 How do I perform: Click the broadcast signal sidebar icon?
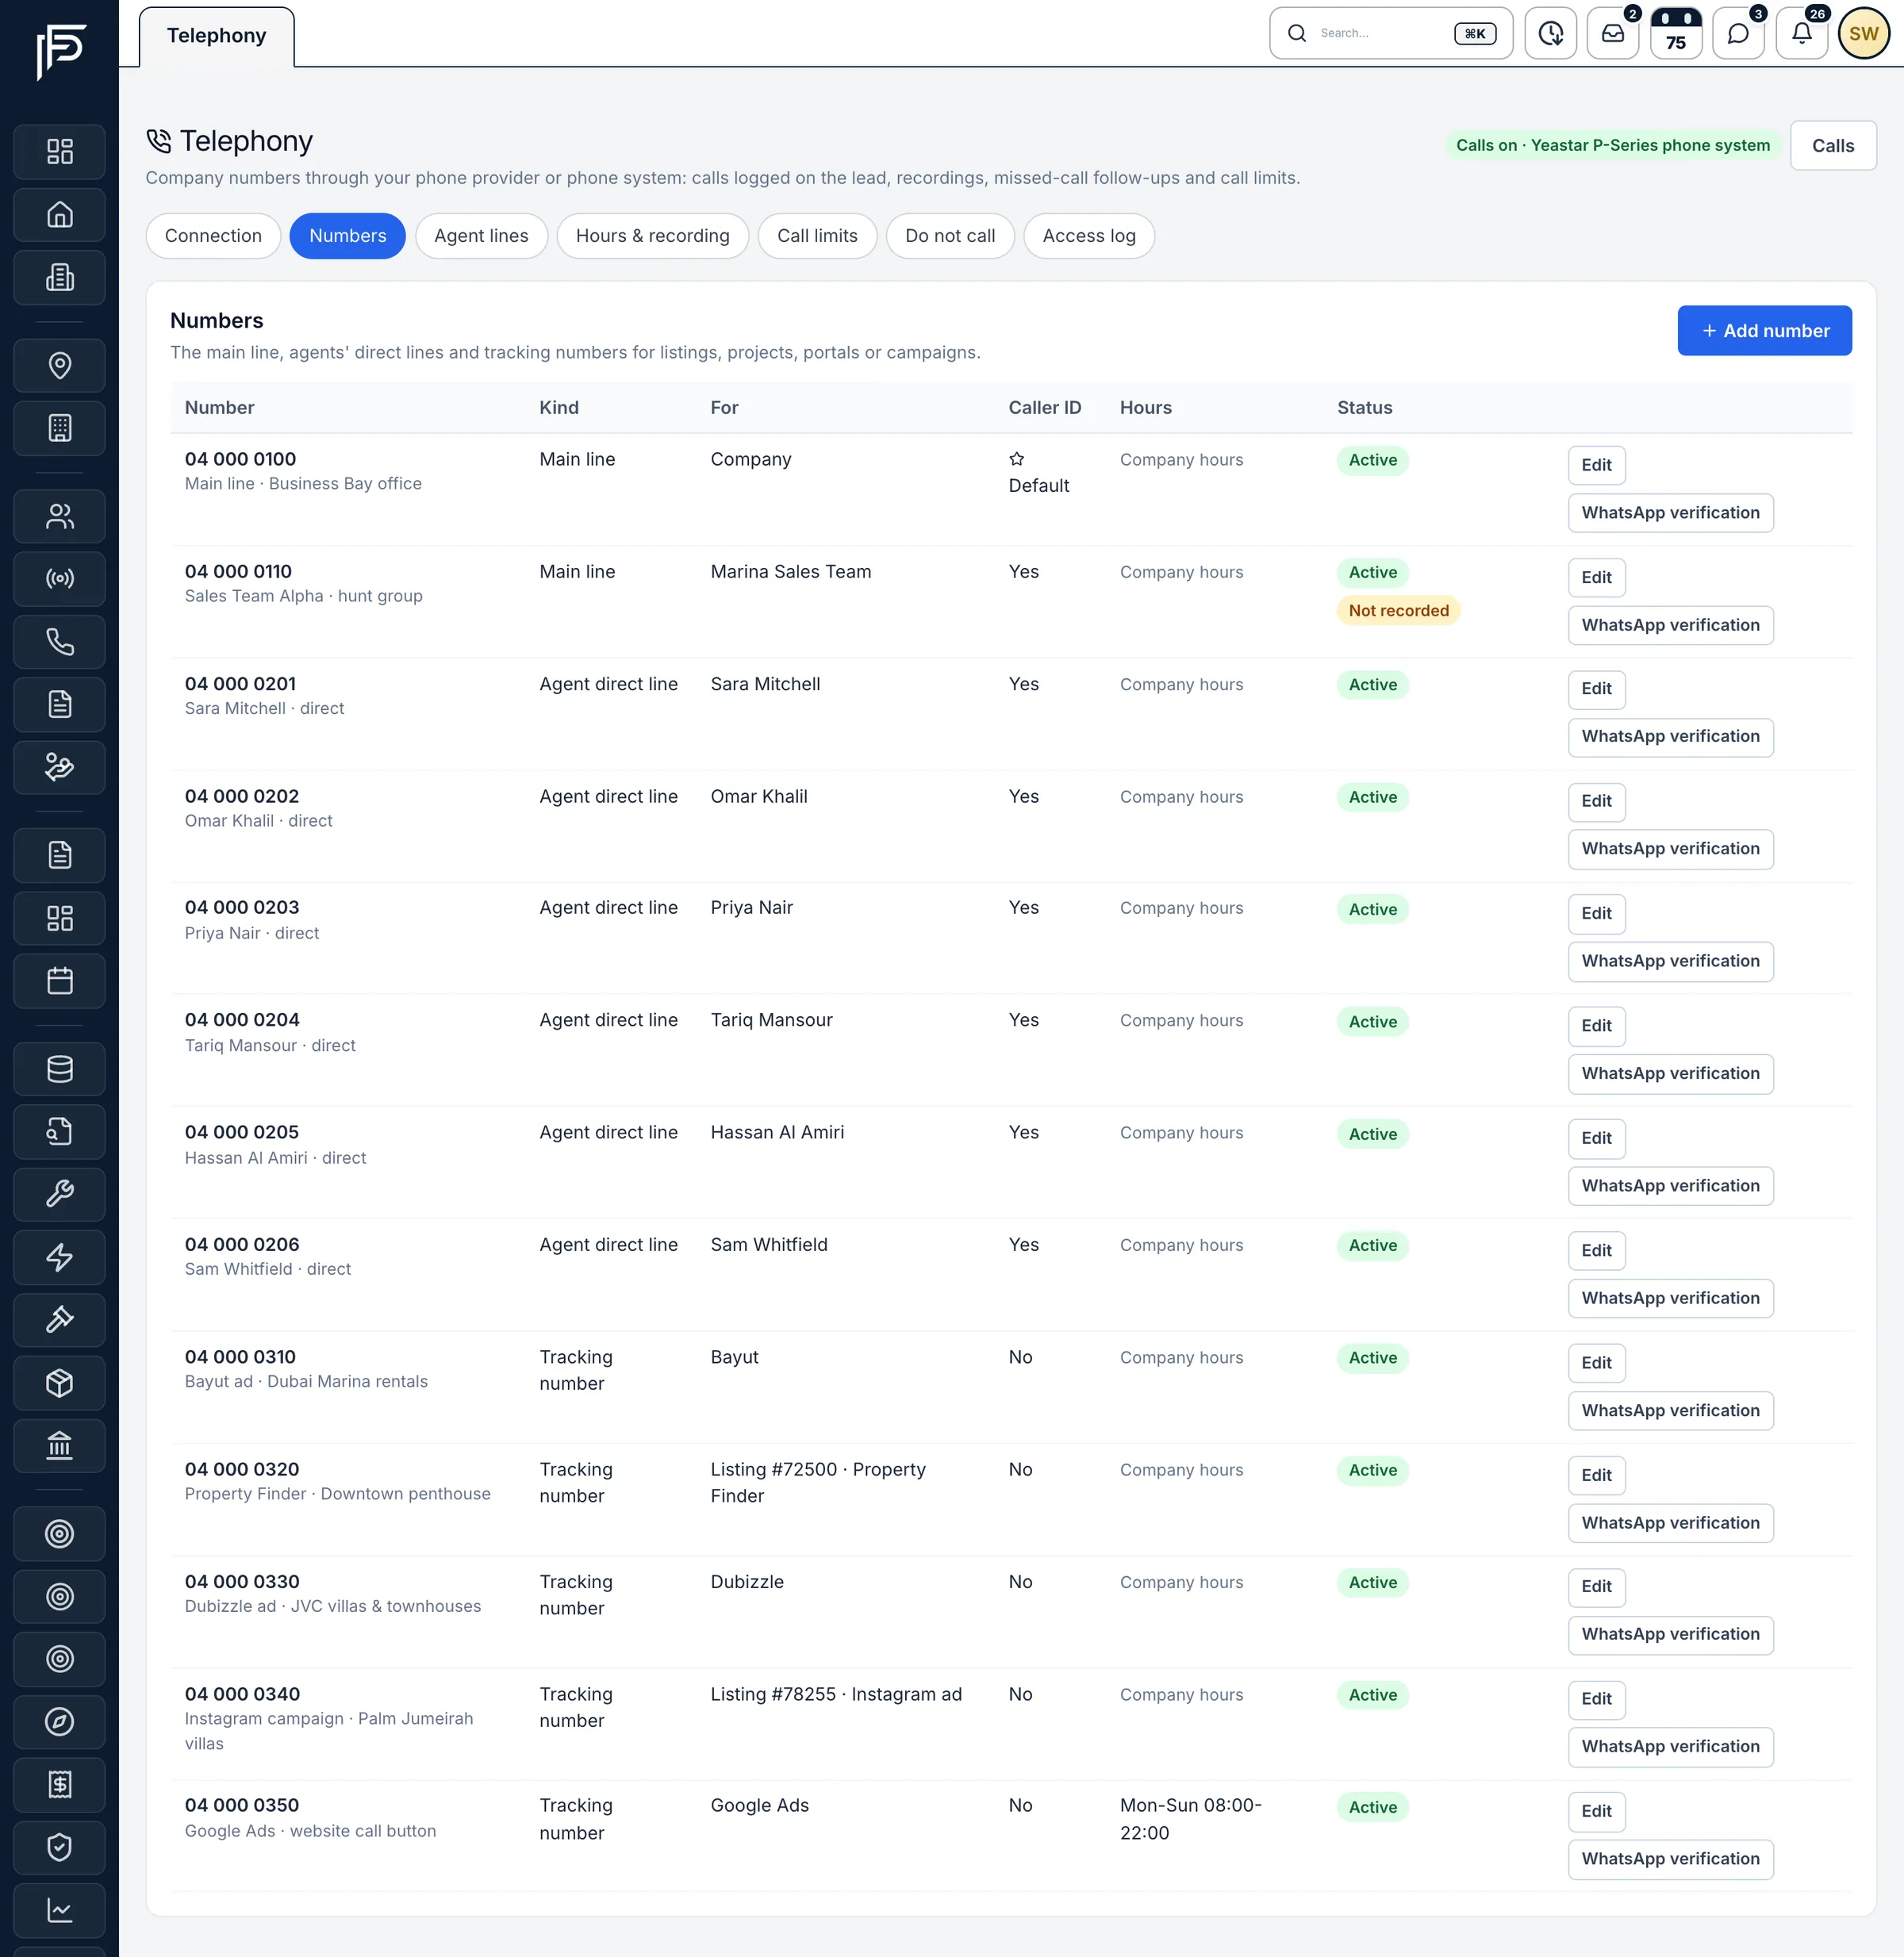click(x=60, y=579)
